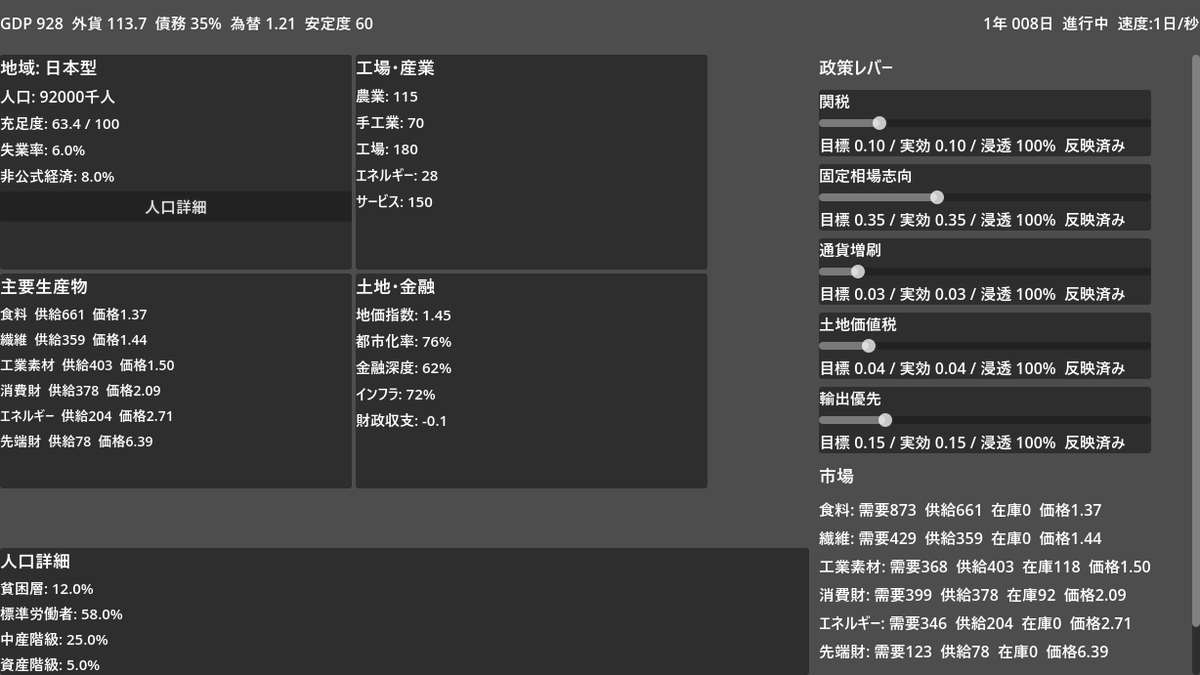Select market row 工業素材: 需要368
This screenshot has height=675, width=1200.
tap(985, 567)
